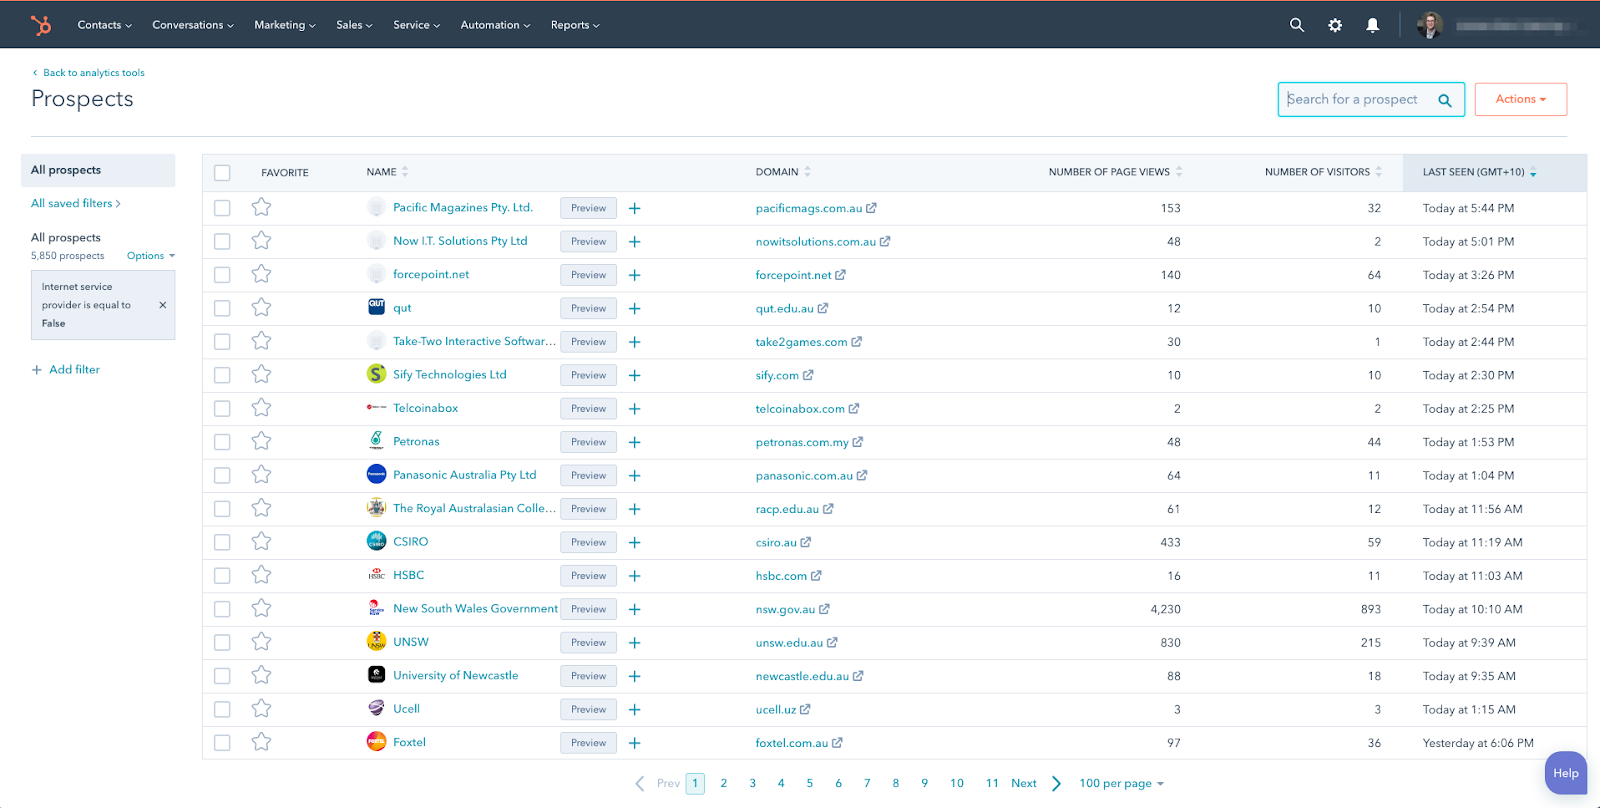Click plus icon next to UNSW
1600x808 pixels.
634,643
